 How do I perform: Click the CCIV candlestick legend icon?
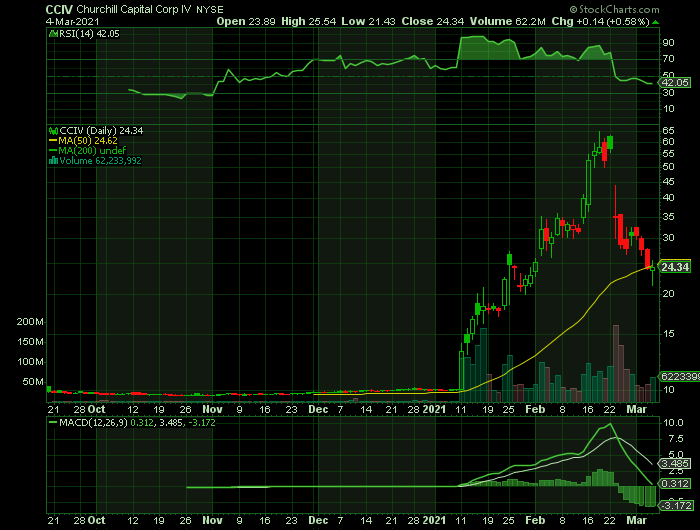click(x=54, y=130)
